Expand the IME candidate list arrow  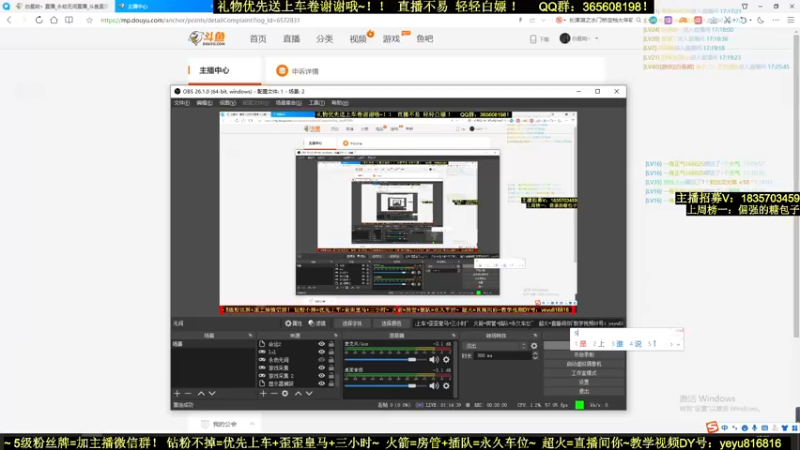click(678, 344)
